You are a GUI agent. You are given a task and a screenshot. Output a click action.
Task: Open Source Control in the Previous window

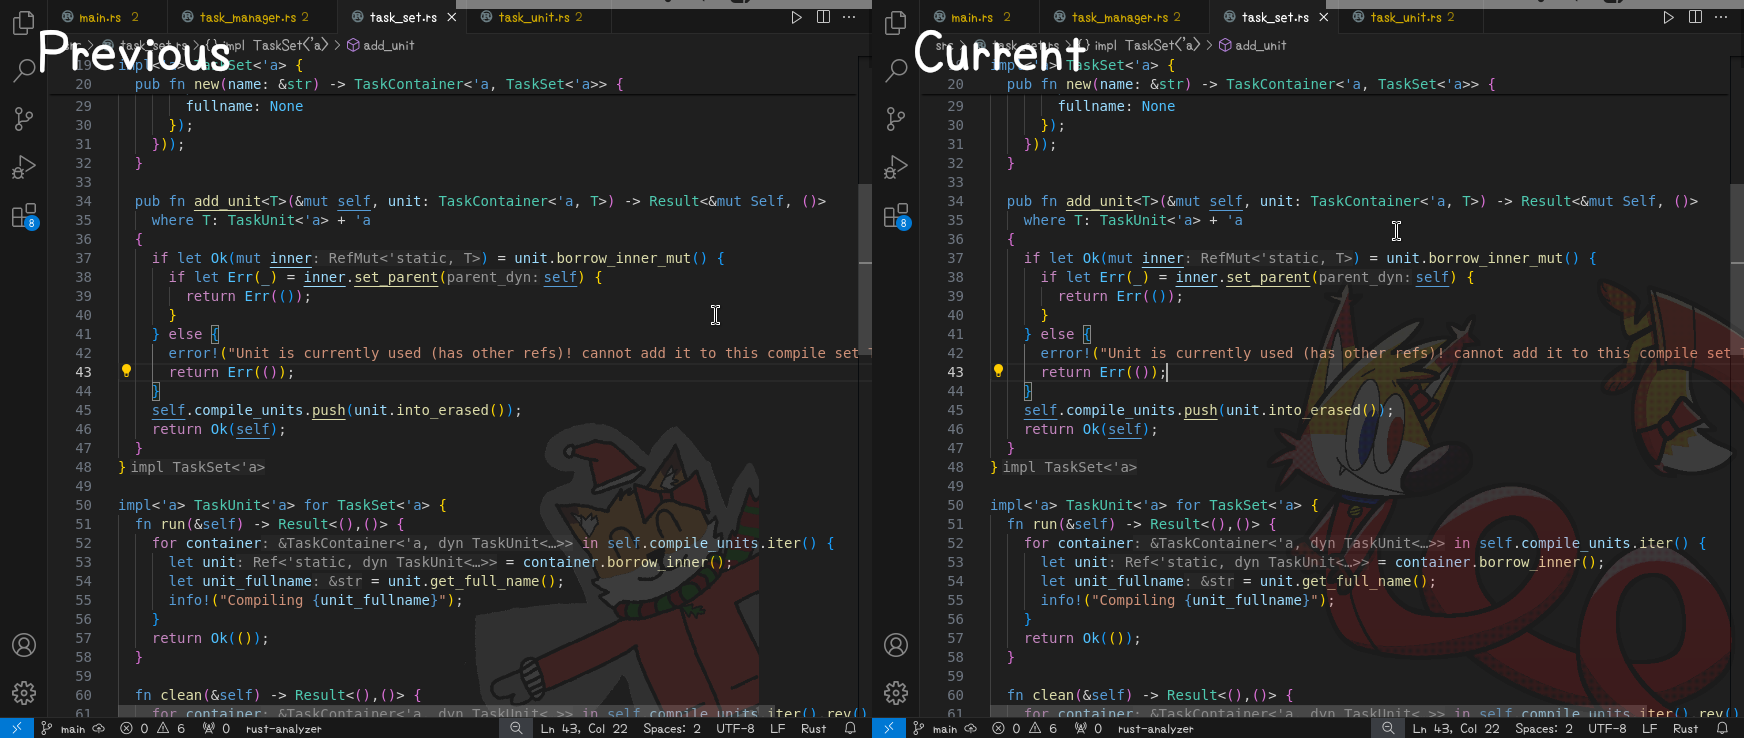coord(24,119)
